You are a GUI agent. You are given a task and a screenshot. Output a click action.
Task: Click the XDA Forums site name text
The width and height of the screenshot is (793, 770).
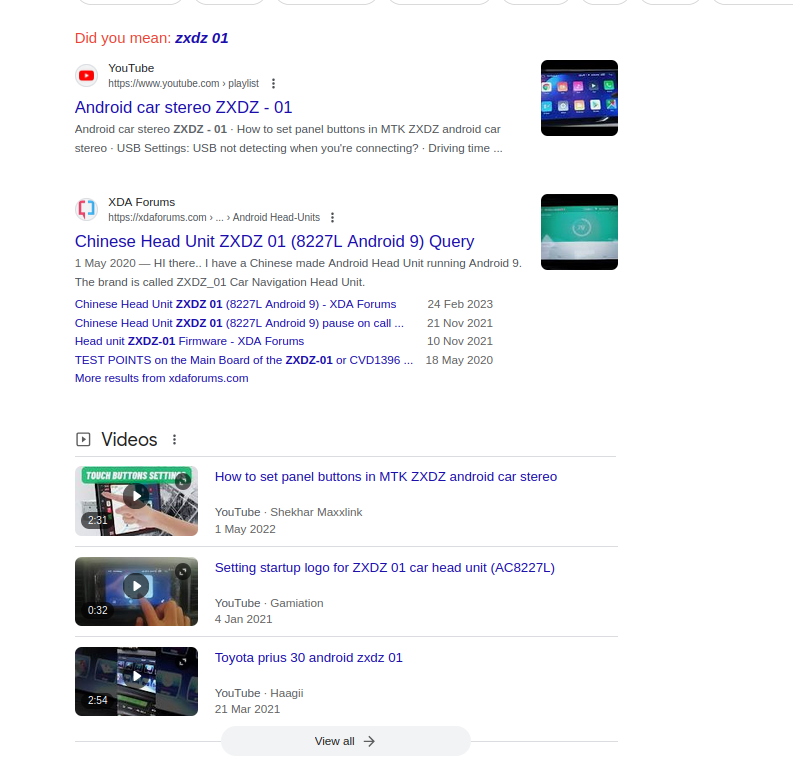coord(142,202)
